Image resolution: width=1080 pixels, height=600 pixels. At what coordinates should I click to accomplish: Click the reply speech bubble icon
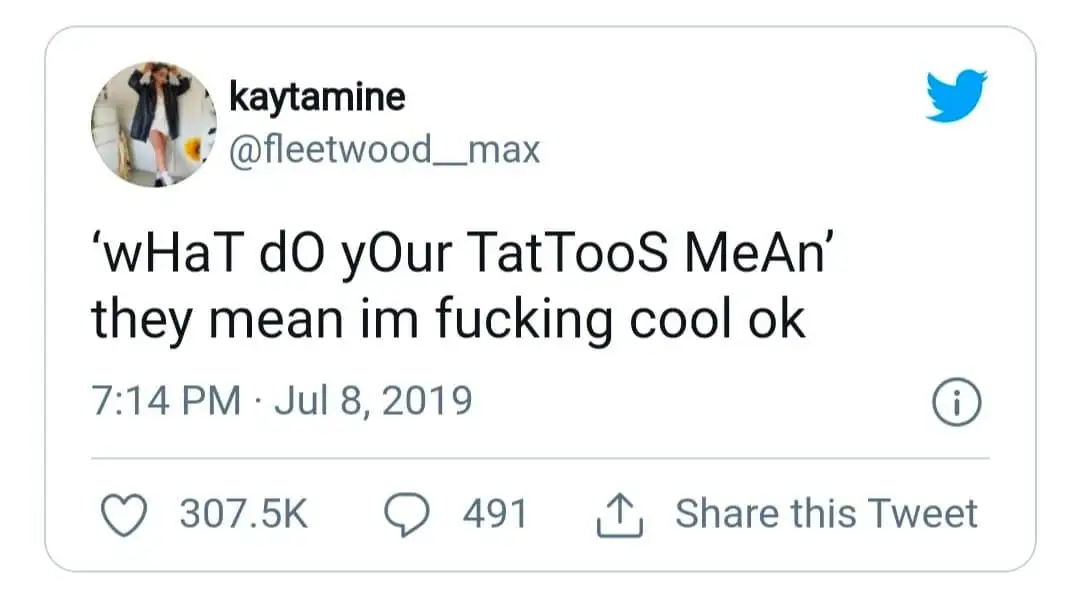coord(408,514)
